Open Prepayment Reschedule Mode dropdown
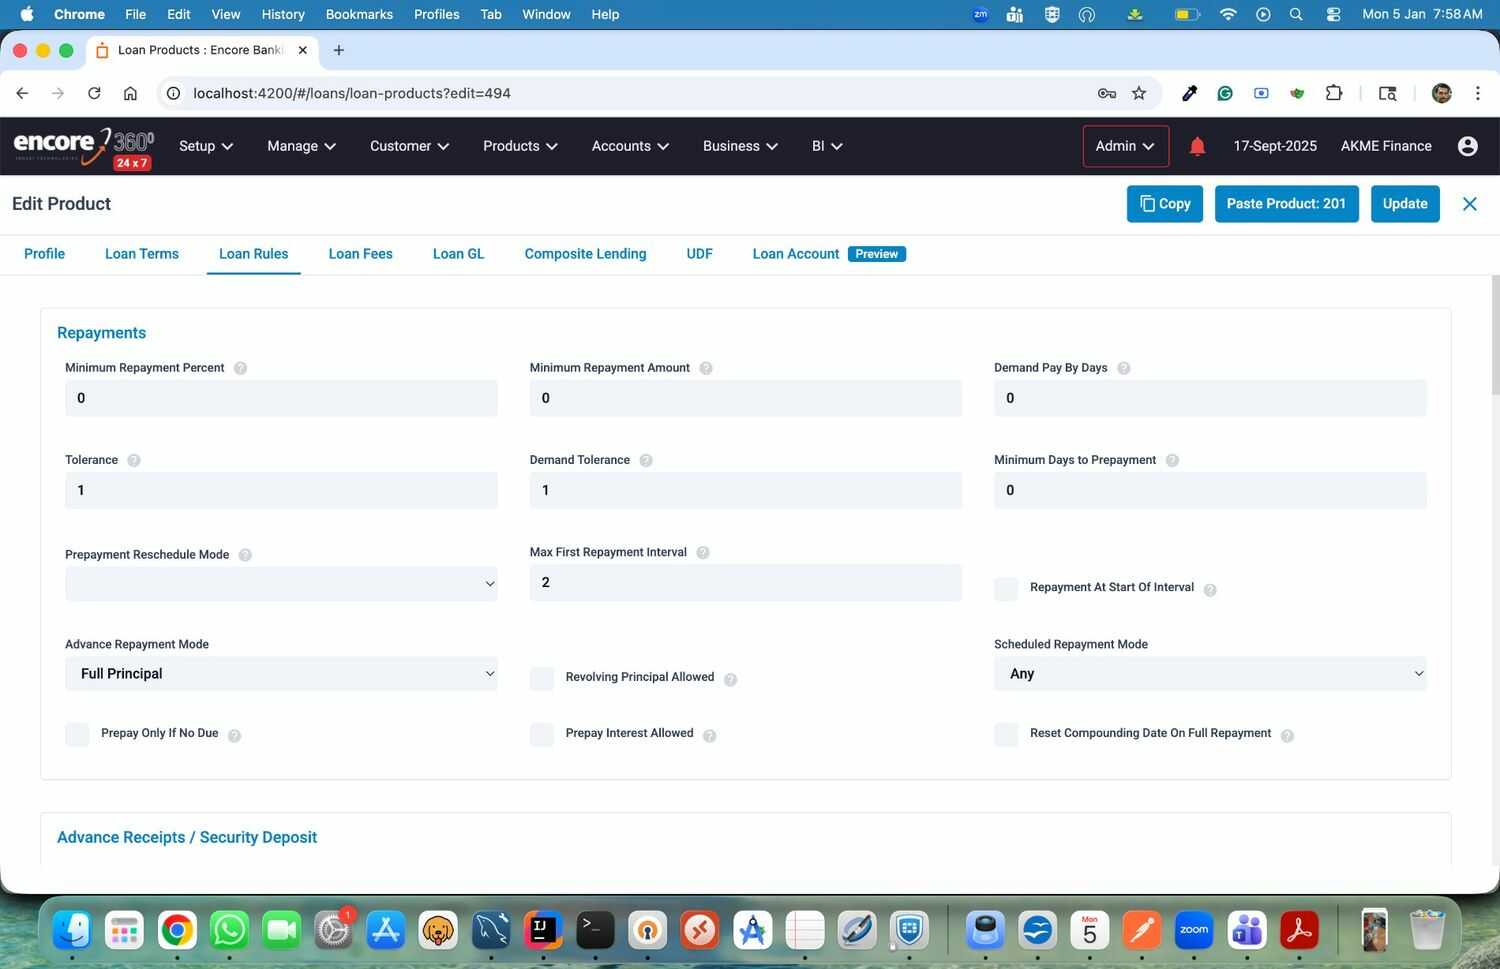Screen dimensions: 1500x969 [x=281, y=584]
